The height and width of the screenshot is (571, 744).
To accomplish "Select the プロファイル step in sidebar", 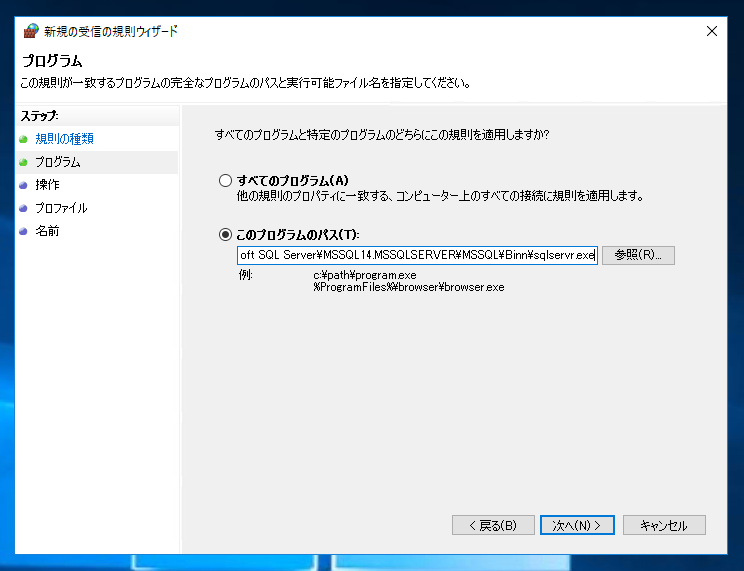I will pyautogui.click(x=61, y=208).
